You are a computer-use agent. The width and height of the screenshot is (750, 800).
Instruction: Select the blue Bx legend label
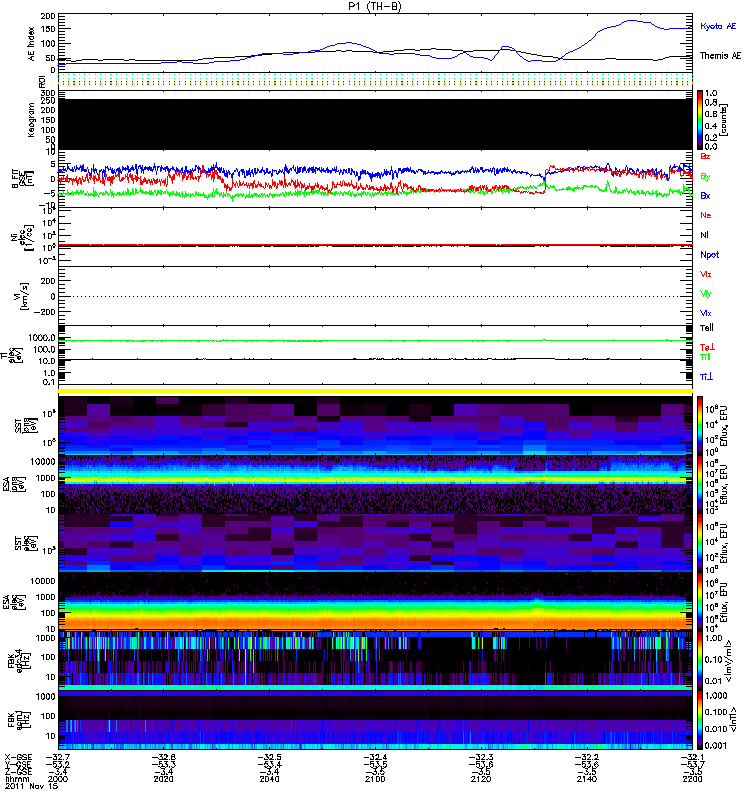[x=705, y=196]
